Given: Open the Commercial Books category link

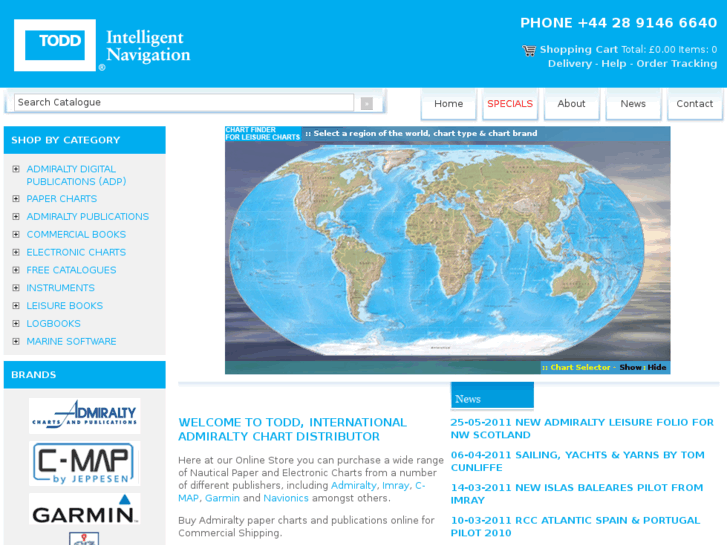Looking at the screenshot, I should pos(76,234).
